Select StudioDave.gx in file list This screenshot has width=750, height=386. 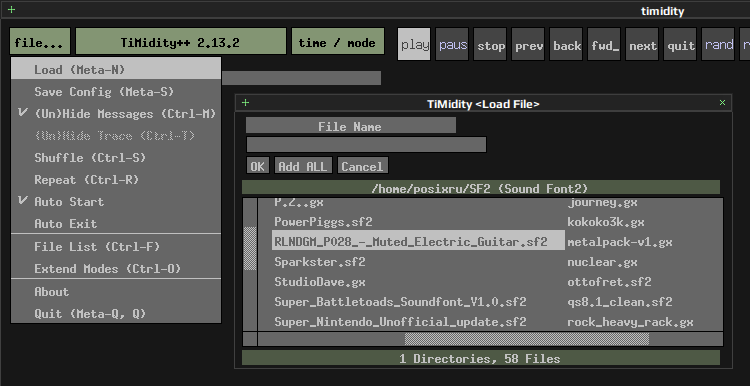tap(320, 282)
